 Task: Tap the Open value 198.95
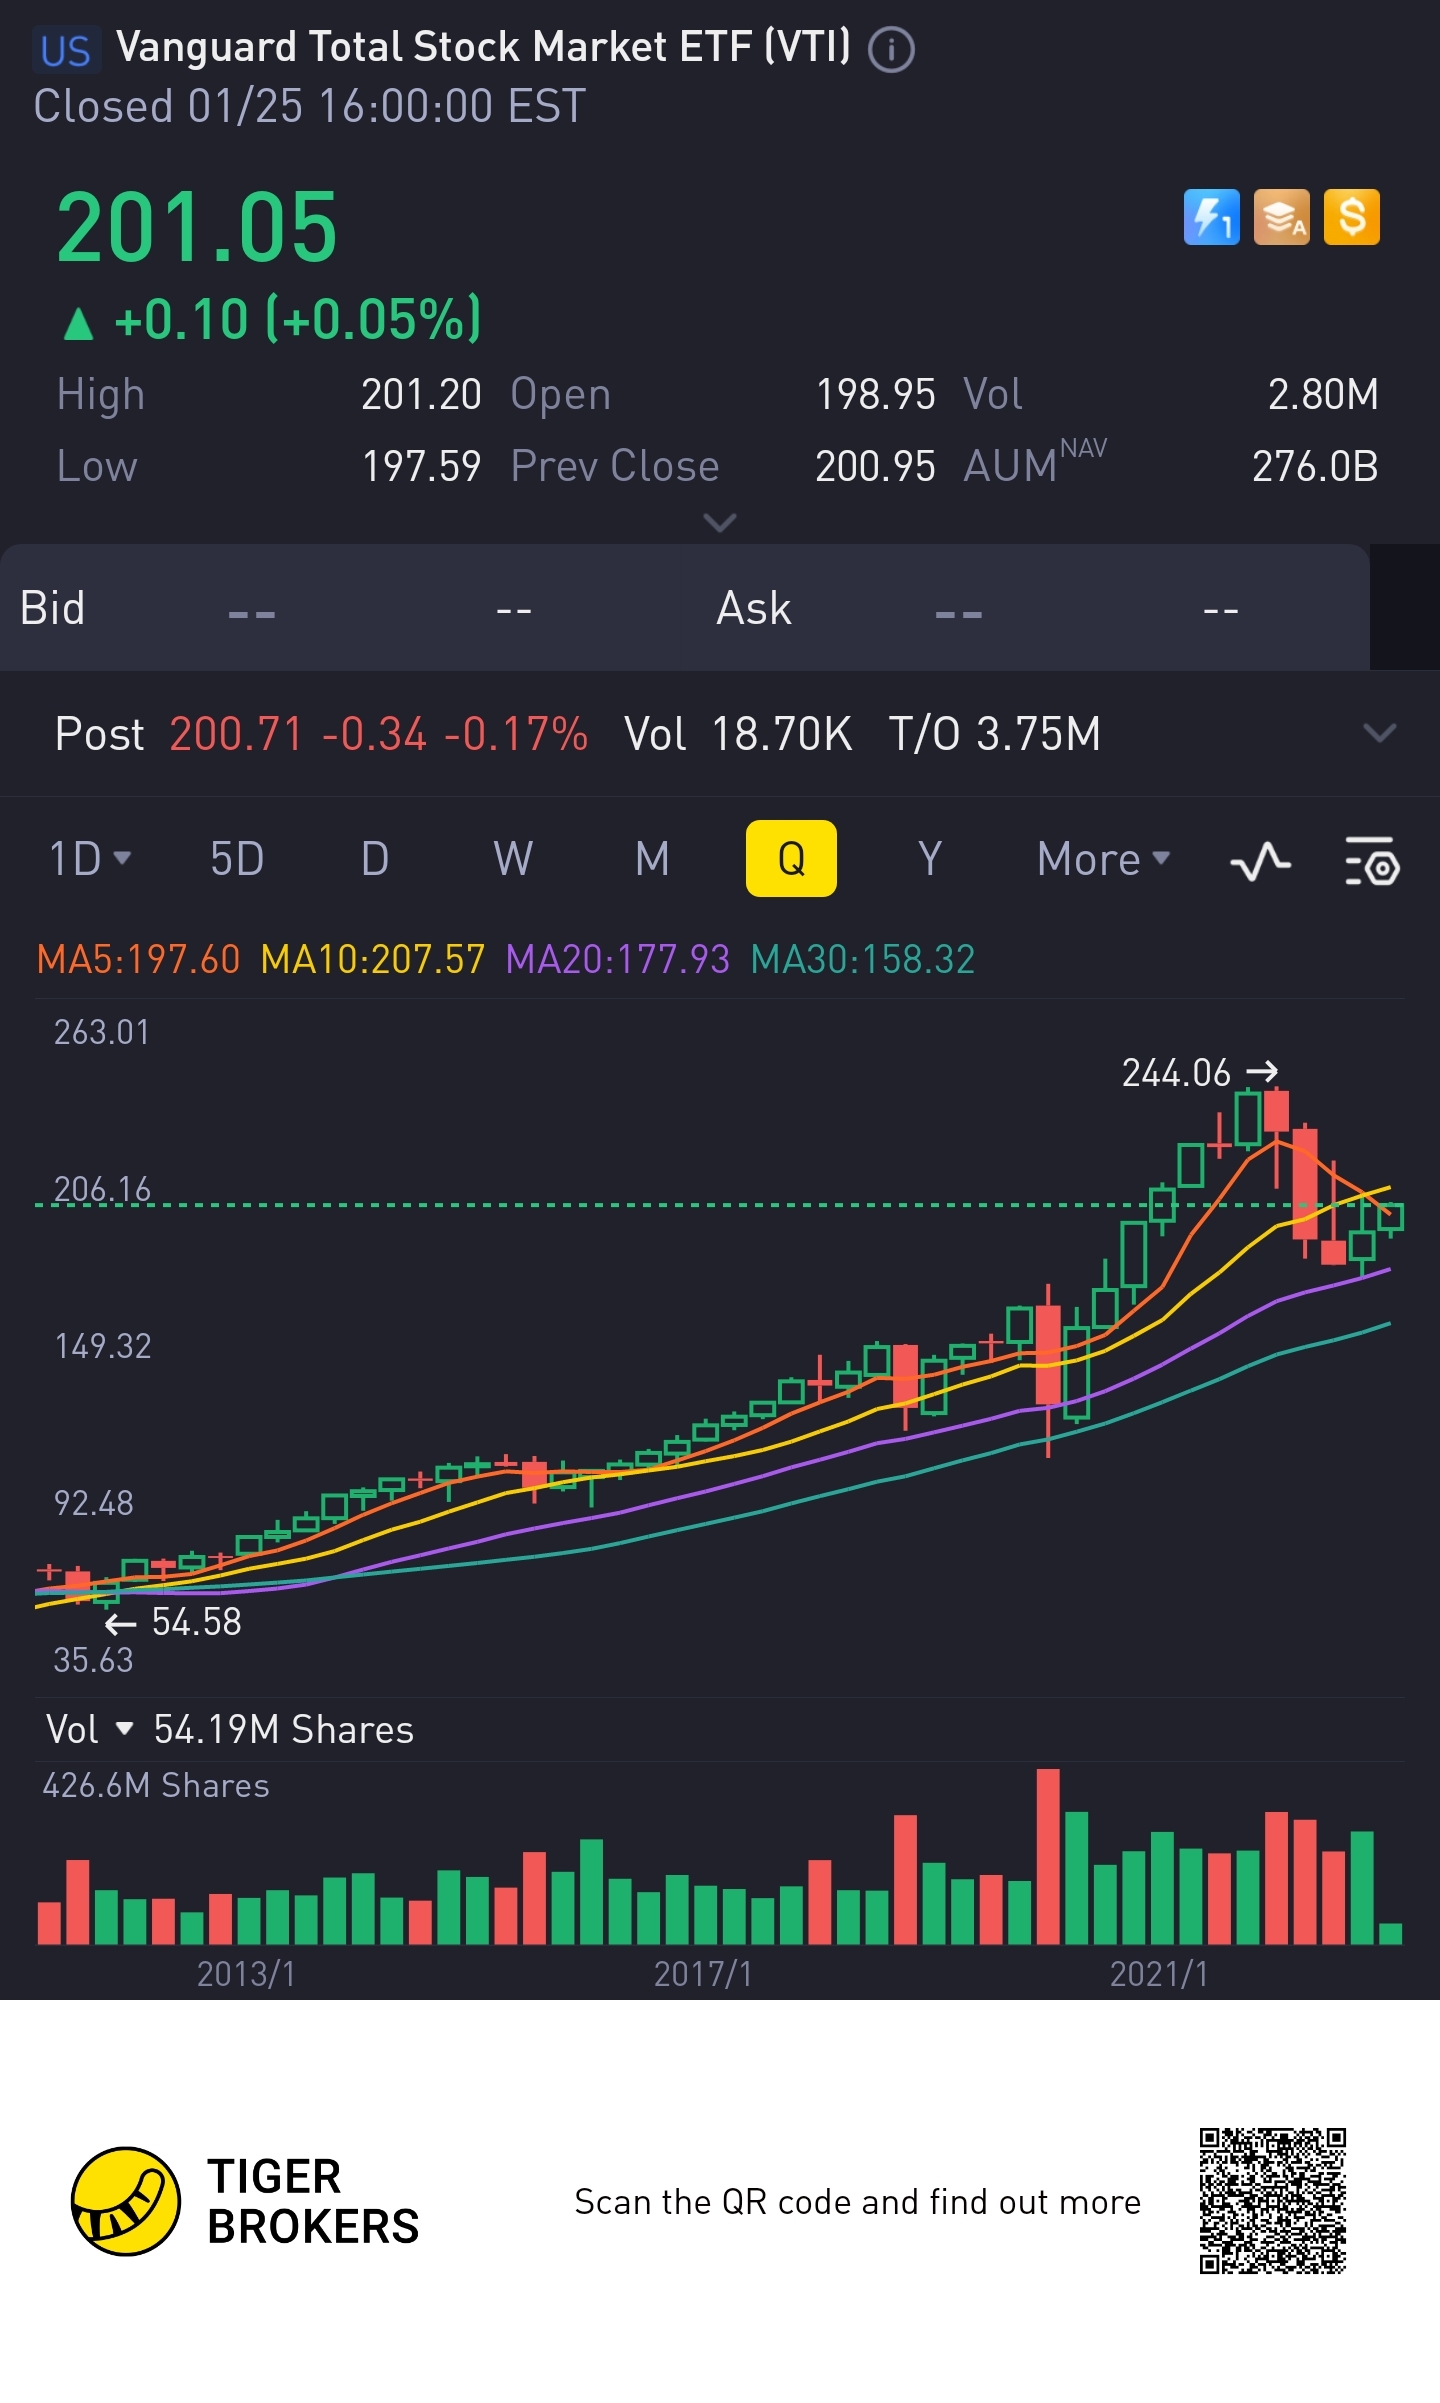point(876,394)
